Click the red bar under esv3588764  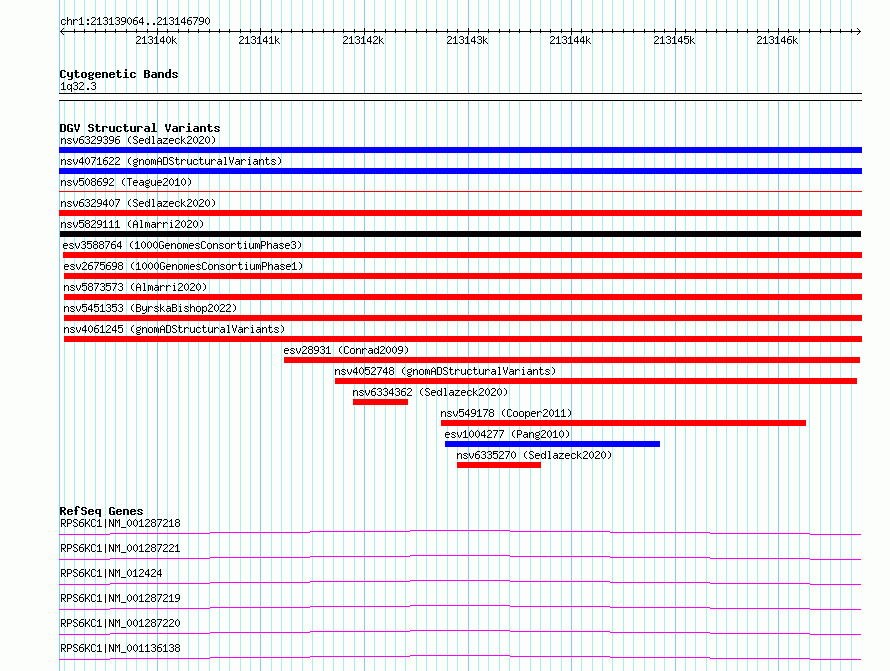click(462, 255)
